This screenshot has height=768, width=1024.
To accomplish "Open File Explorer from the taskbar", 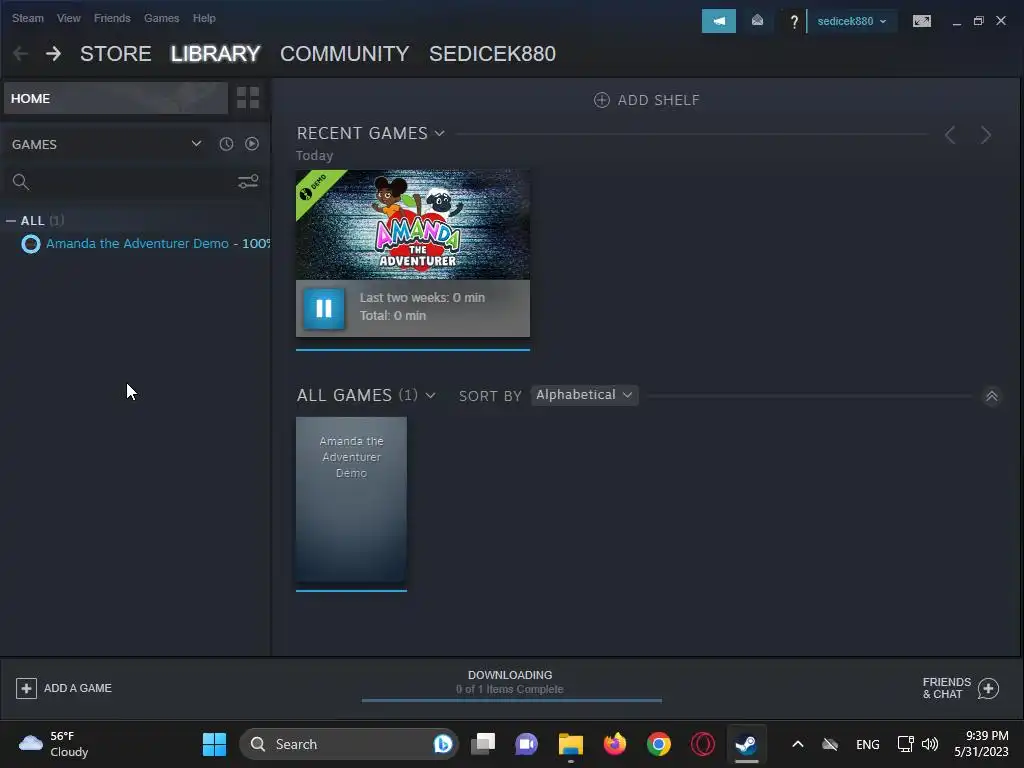I will [x=571, y=744].
